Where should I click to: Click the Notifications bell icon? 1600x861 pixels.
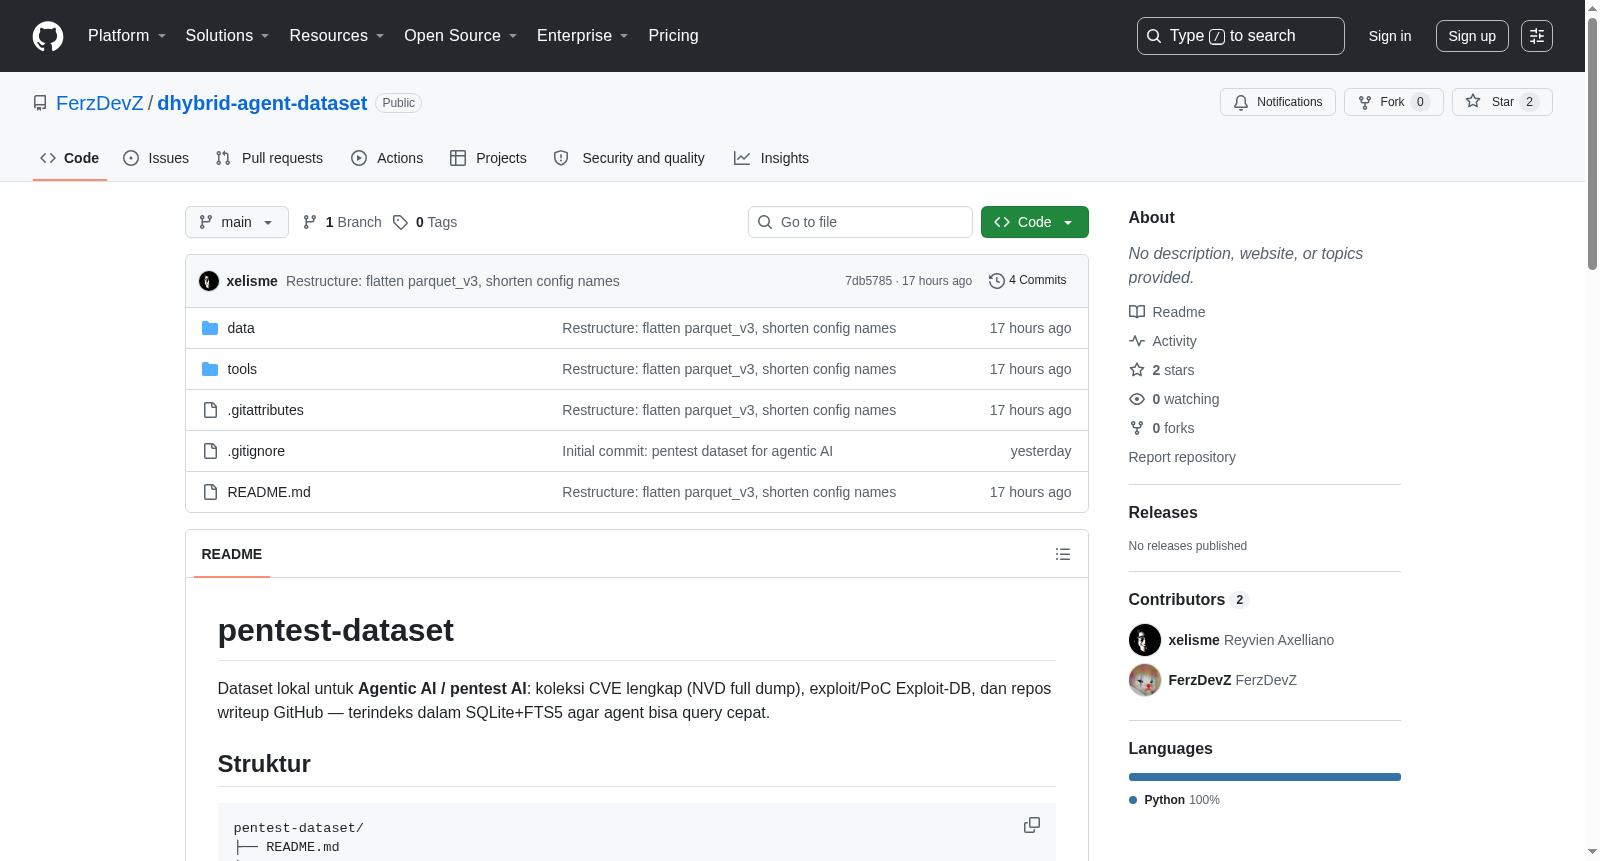click(1241, 102)
